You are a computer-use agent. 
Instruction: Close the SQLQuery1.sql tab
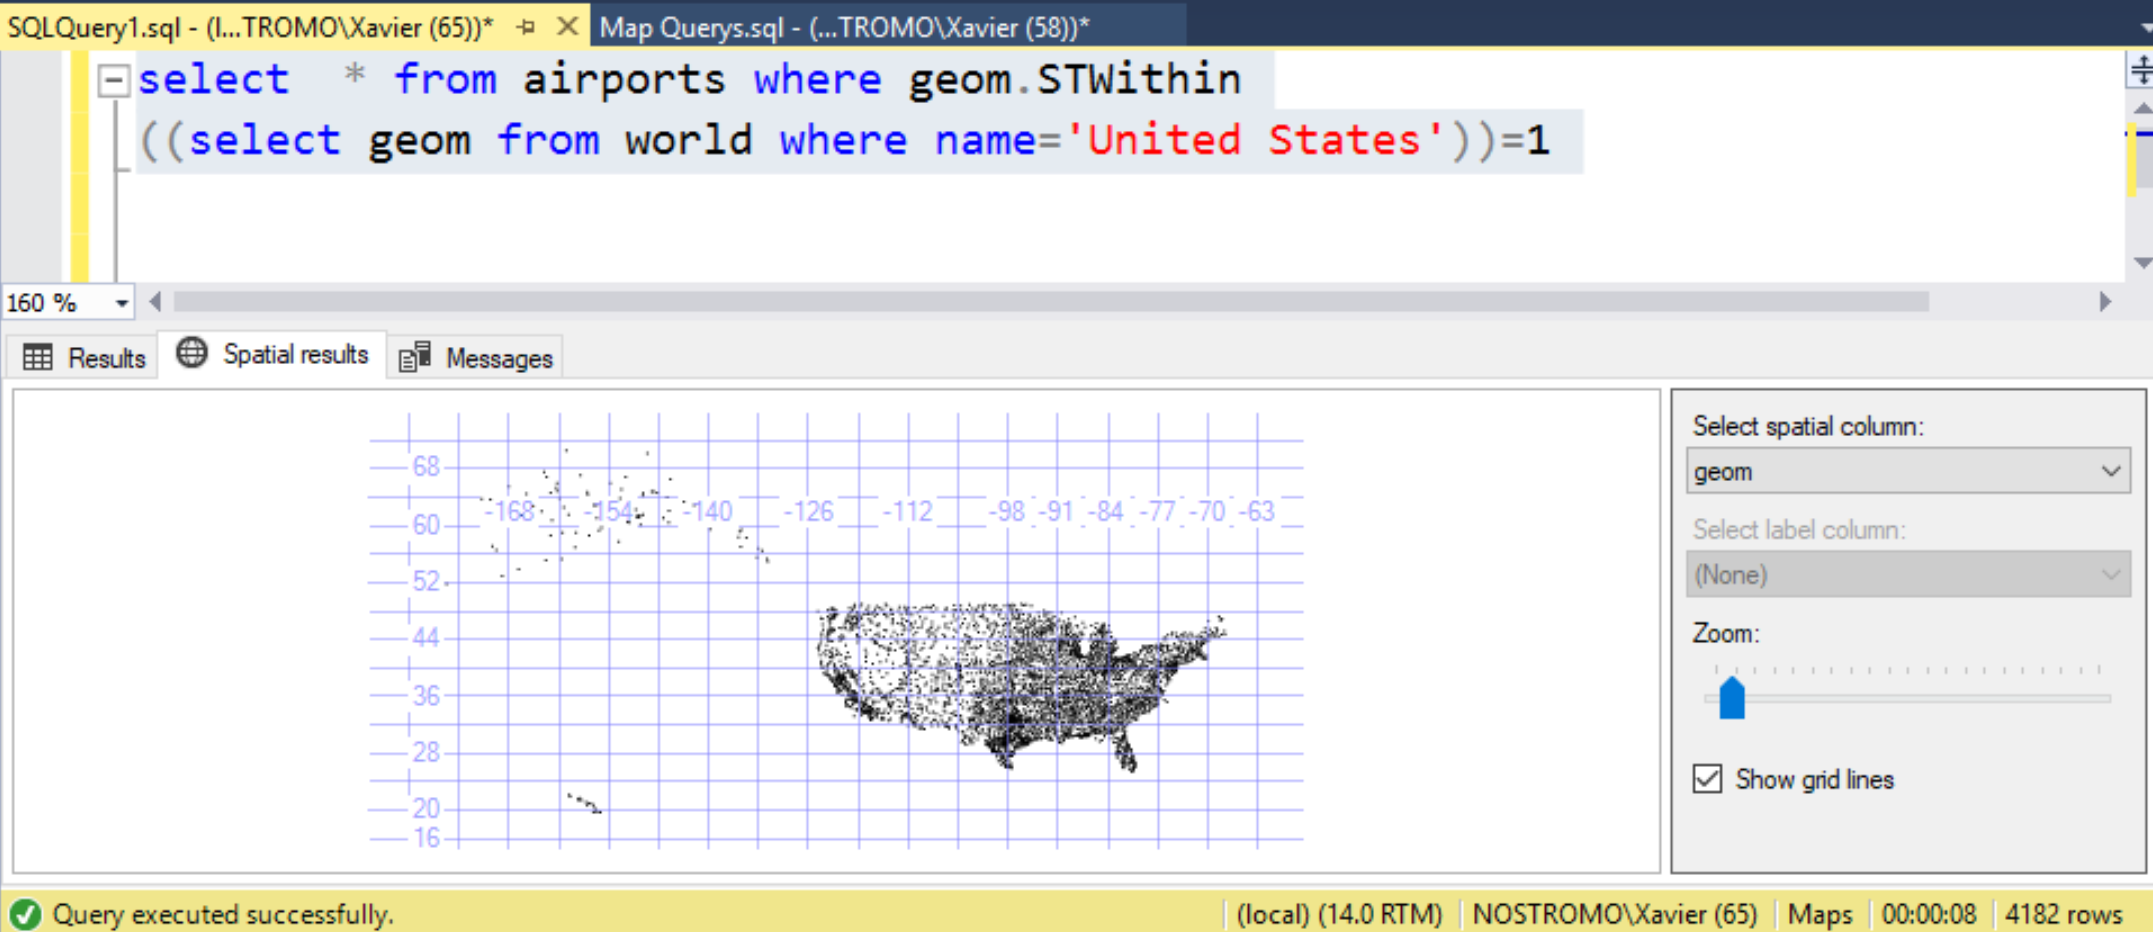[567, 27]
